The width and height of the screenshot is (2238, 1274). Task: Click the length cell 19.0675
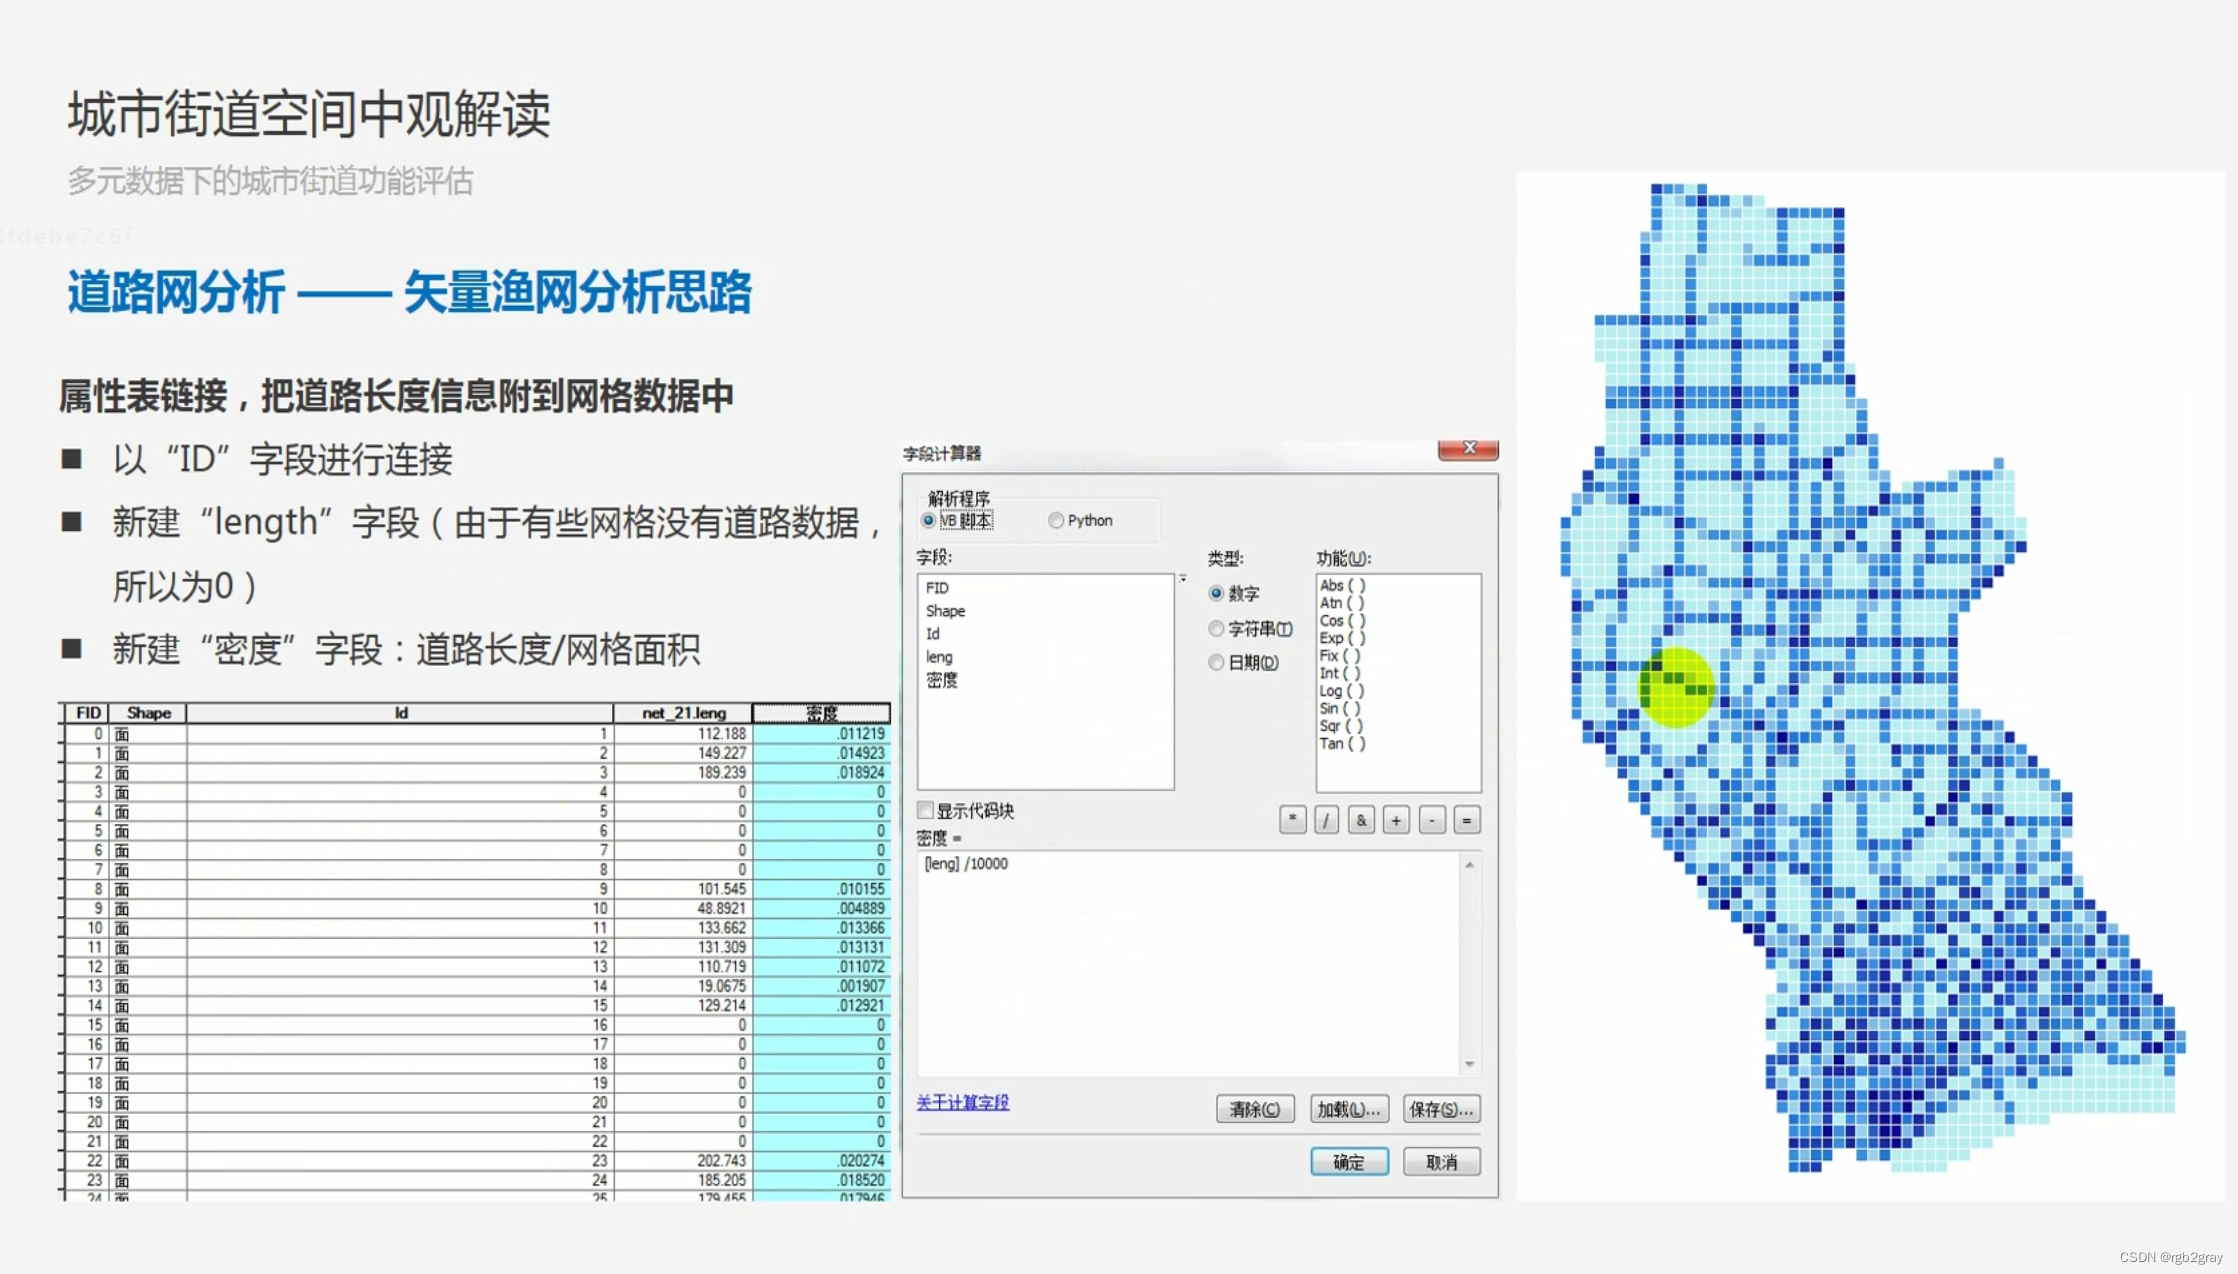[683, 986]
